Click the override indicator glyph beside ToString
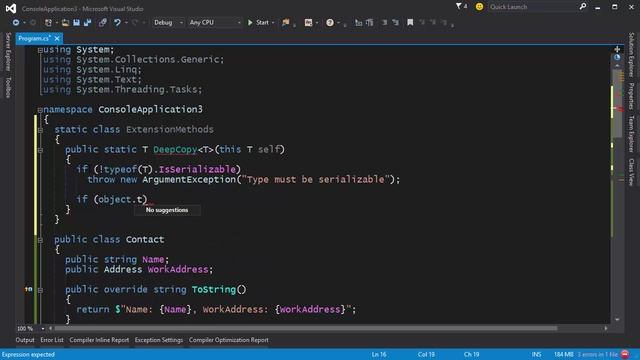Screen dimensions: 640x360 pos(28,289)
